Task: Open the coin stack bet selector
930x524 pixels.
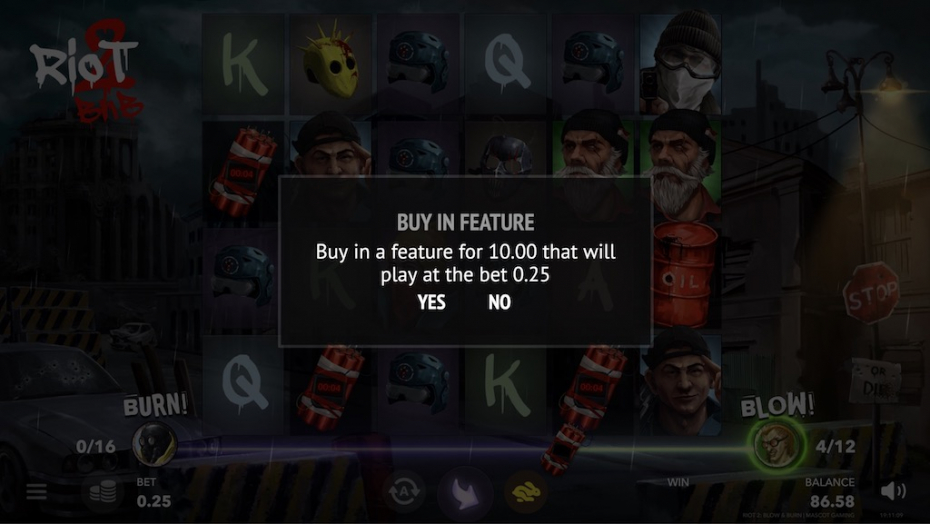Action: pyautogui.click(x=103, y=492)
